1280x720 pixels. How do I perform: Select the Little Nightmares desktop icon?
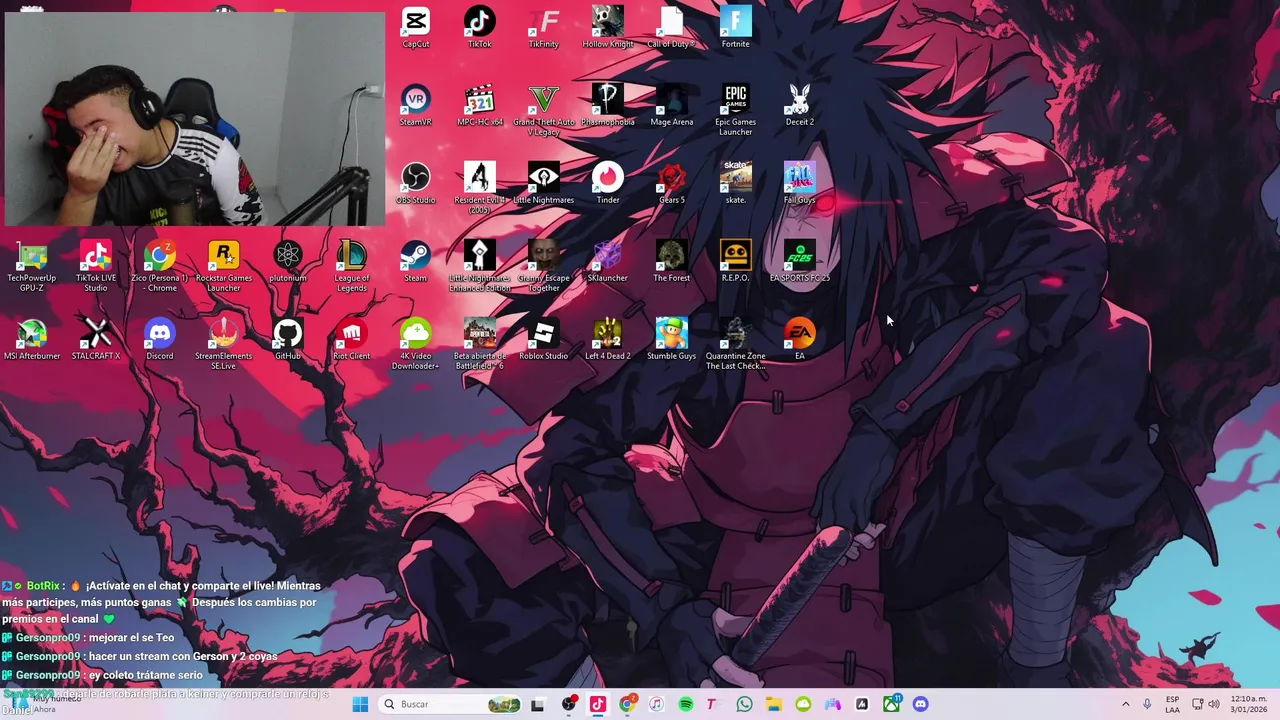click(544, 183)
